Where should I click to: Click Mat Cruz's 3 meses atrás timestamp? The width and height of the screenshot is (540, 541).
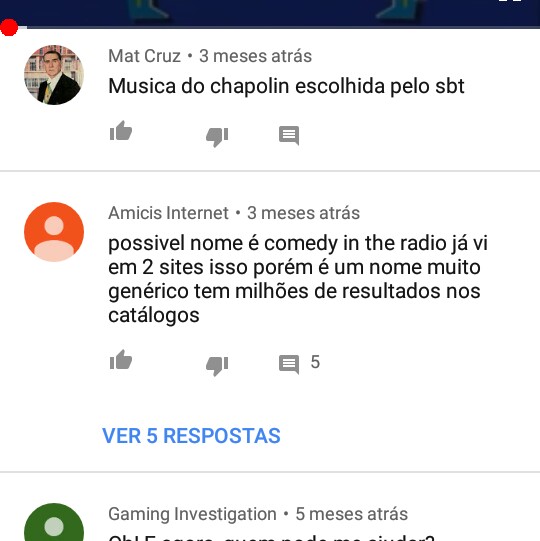coord(255,56)
